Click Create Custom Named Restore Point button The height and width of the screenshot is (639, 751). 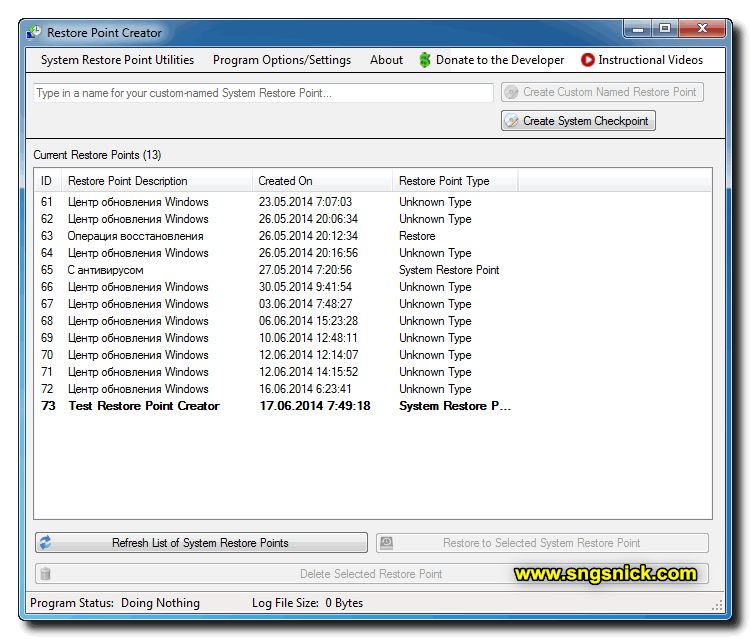coord(602,92)
